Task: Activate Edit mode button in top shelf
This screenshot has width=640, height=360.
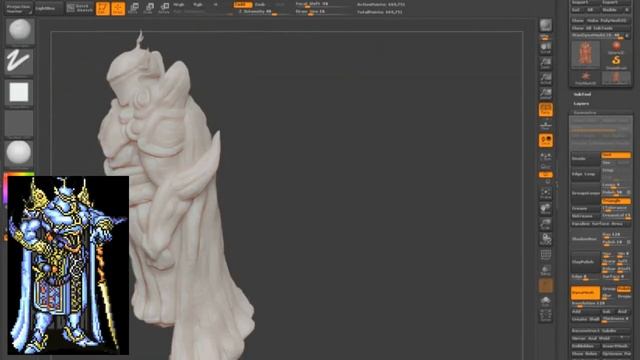Action: pos(103,8)
